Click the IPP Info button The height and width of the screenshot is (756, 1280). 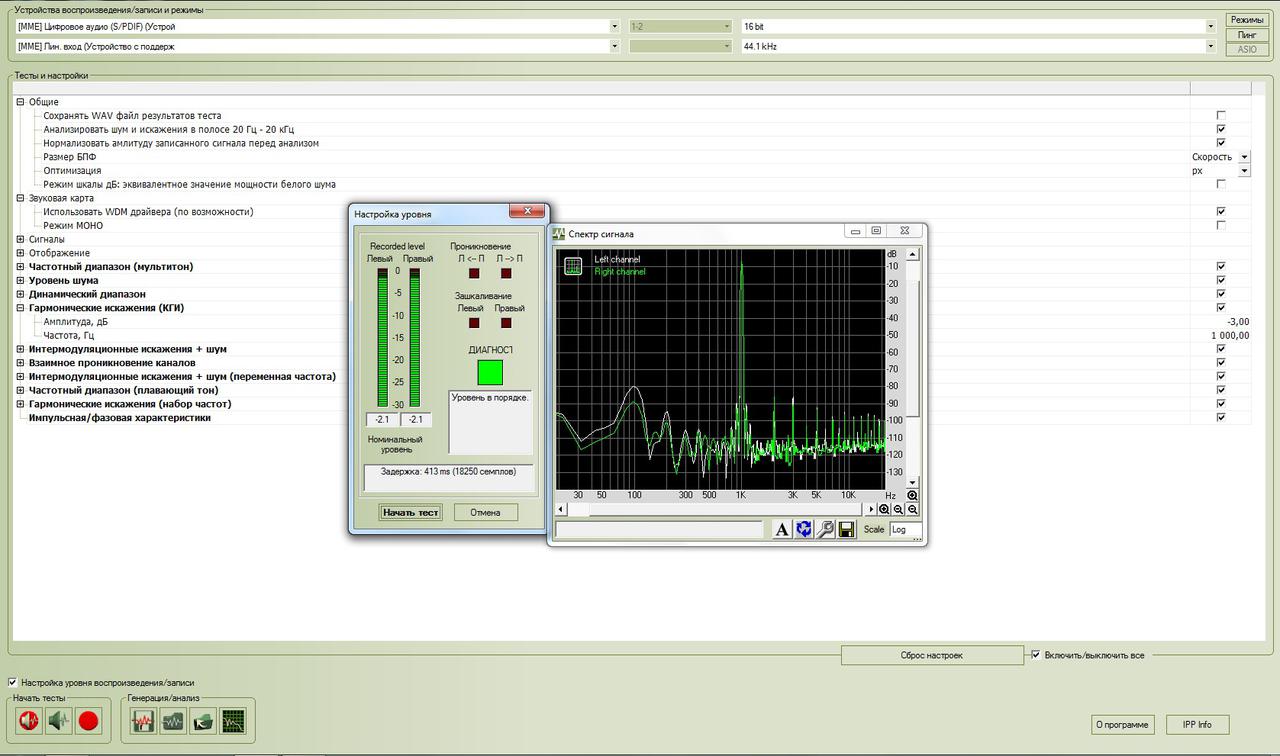pos(1197,724)
